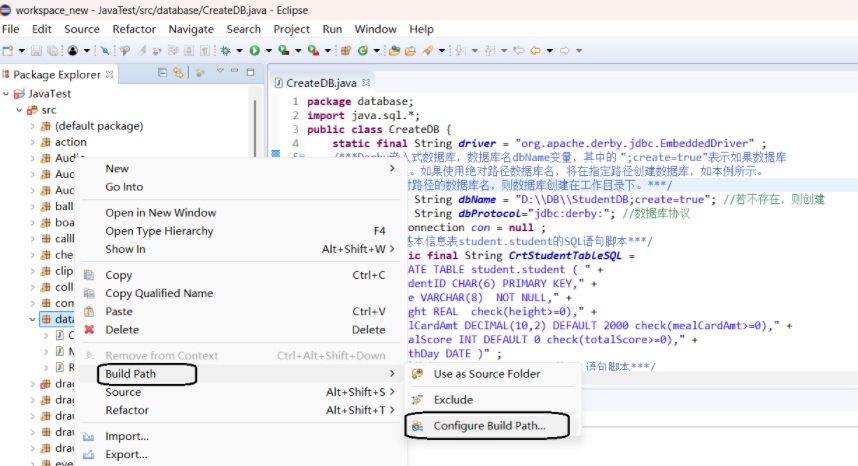Open the Navigate menu

(x=191, y=29)
